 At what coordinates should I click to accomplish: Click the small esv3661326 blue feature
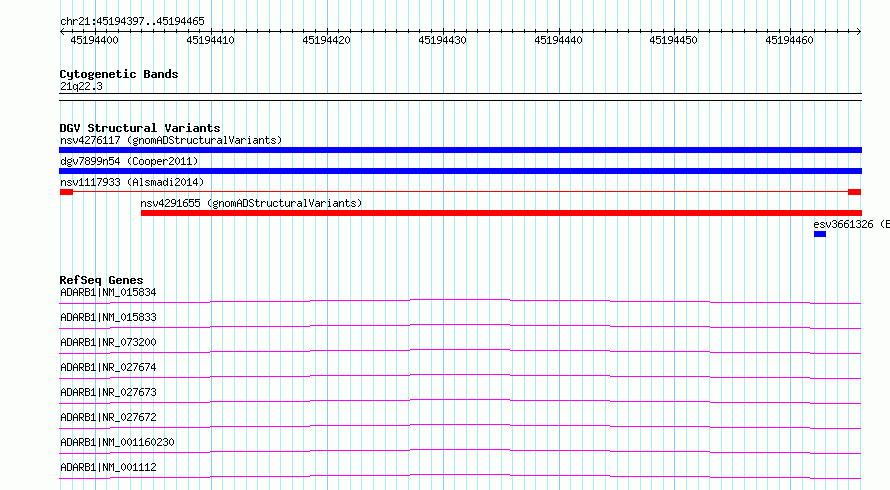[820, 234]
